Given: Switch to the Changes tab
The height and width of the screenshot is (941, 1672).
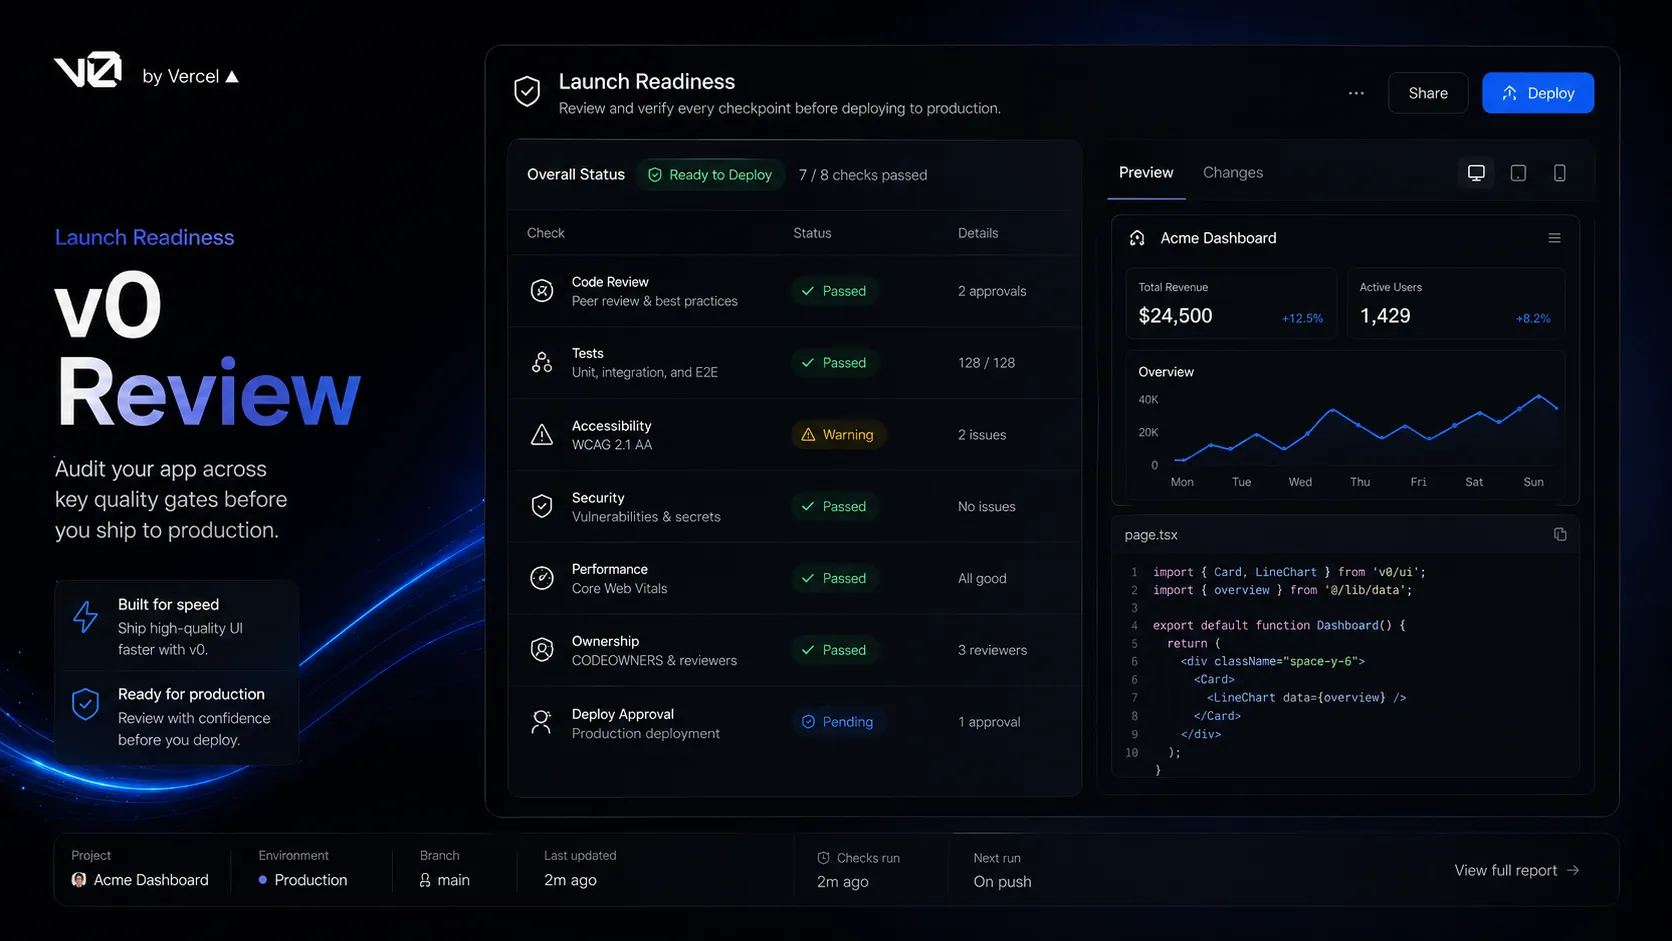Looking at the screenshot, I should [x=1233, y=173].
